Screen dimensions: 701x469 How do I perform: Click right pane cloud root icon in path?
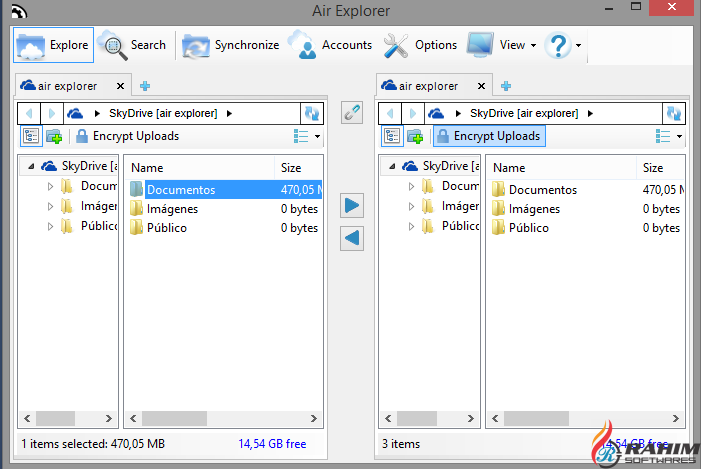click(436, 114)
